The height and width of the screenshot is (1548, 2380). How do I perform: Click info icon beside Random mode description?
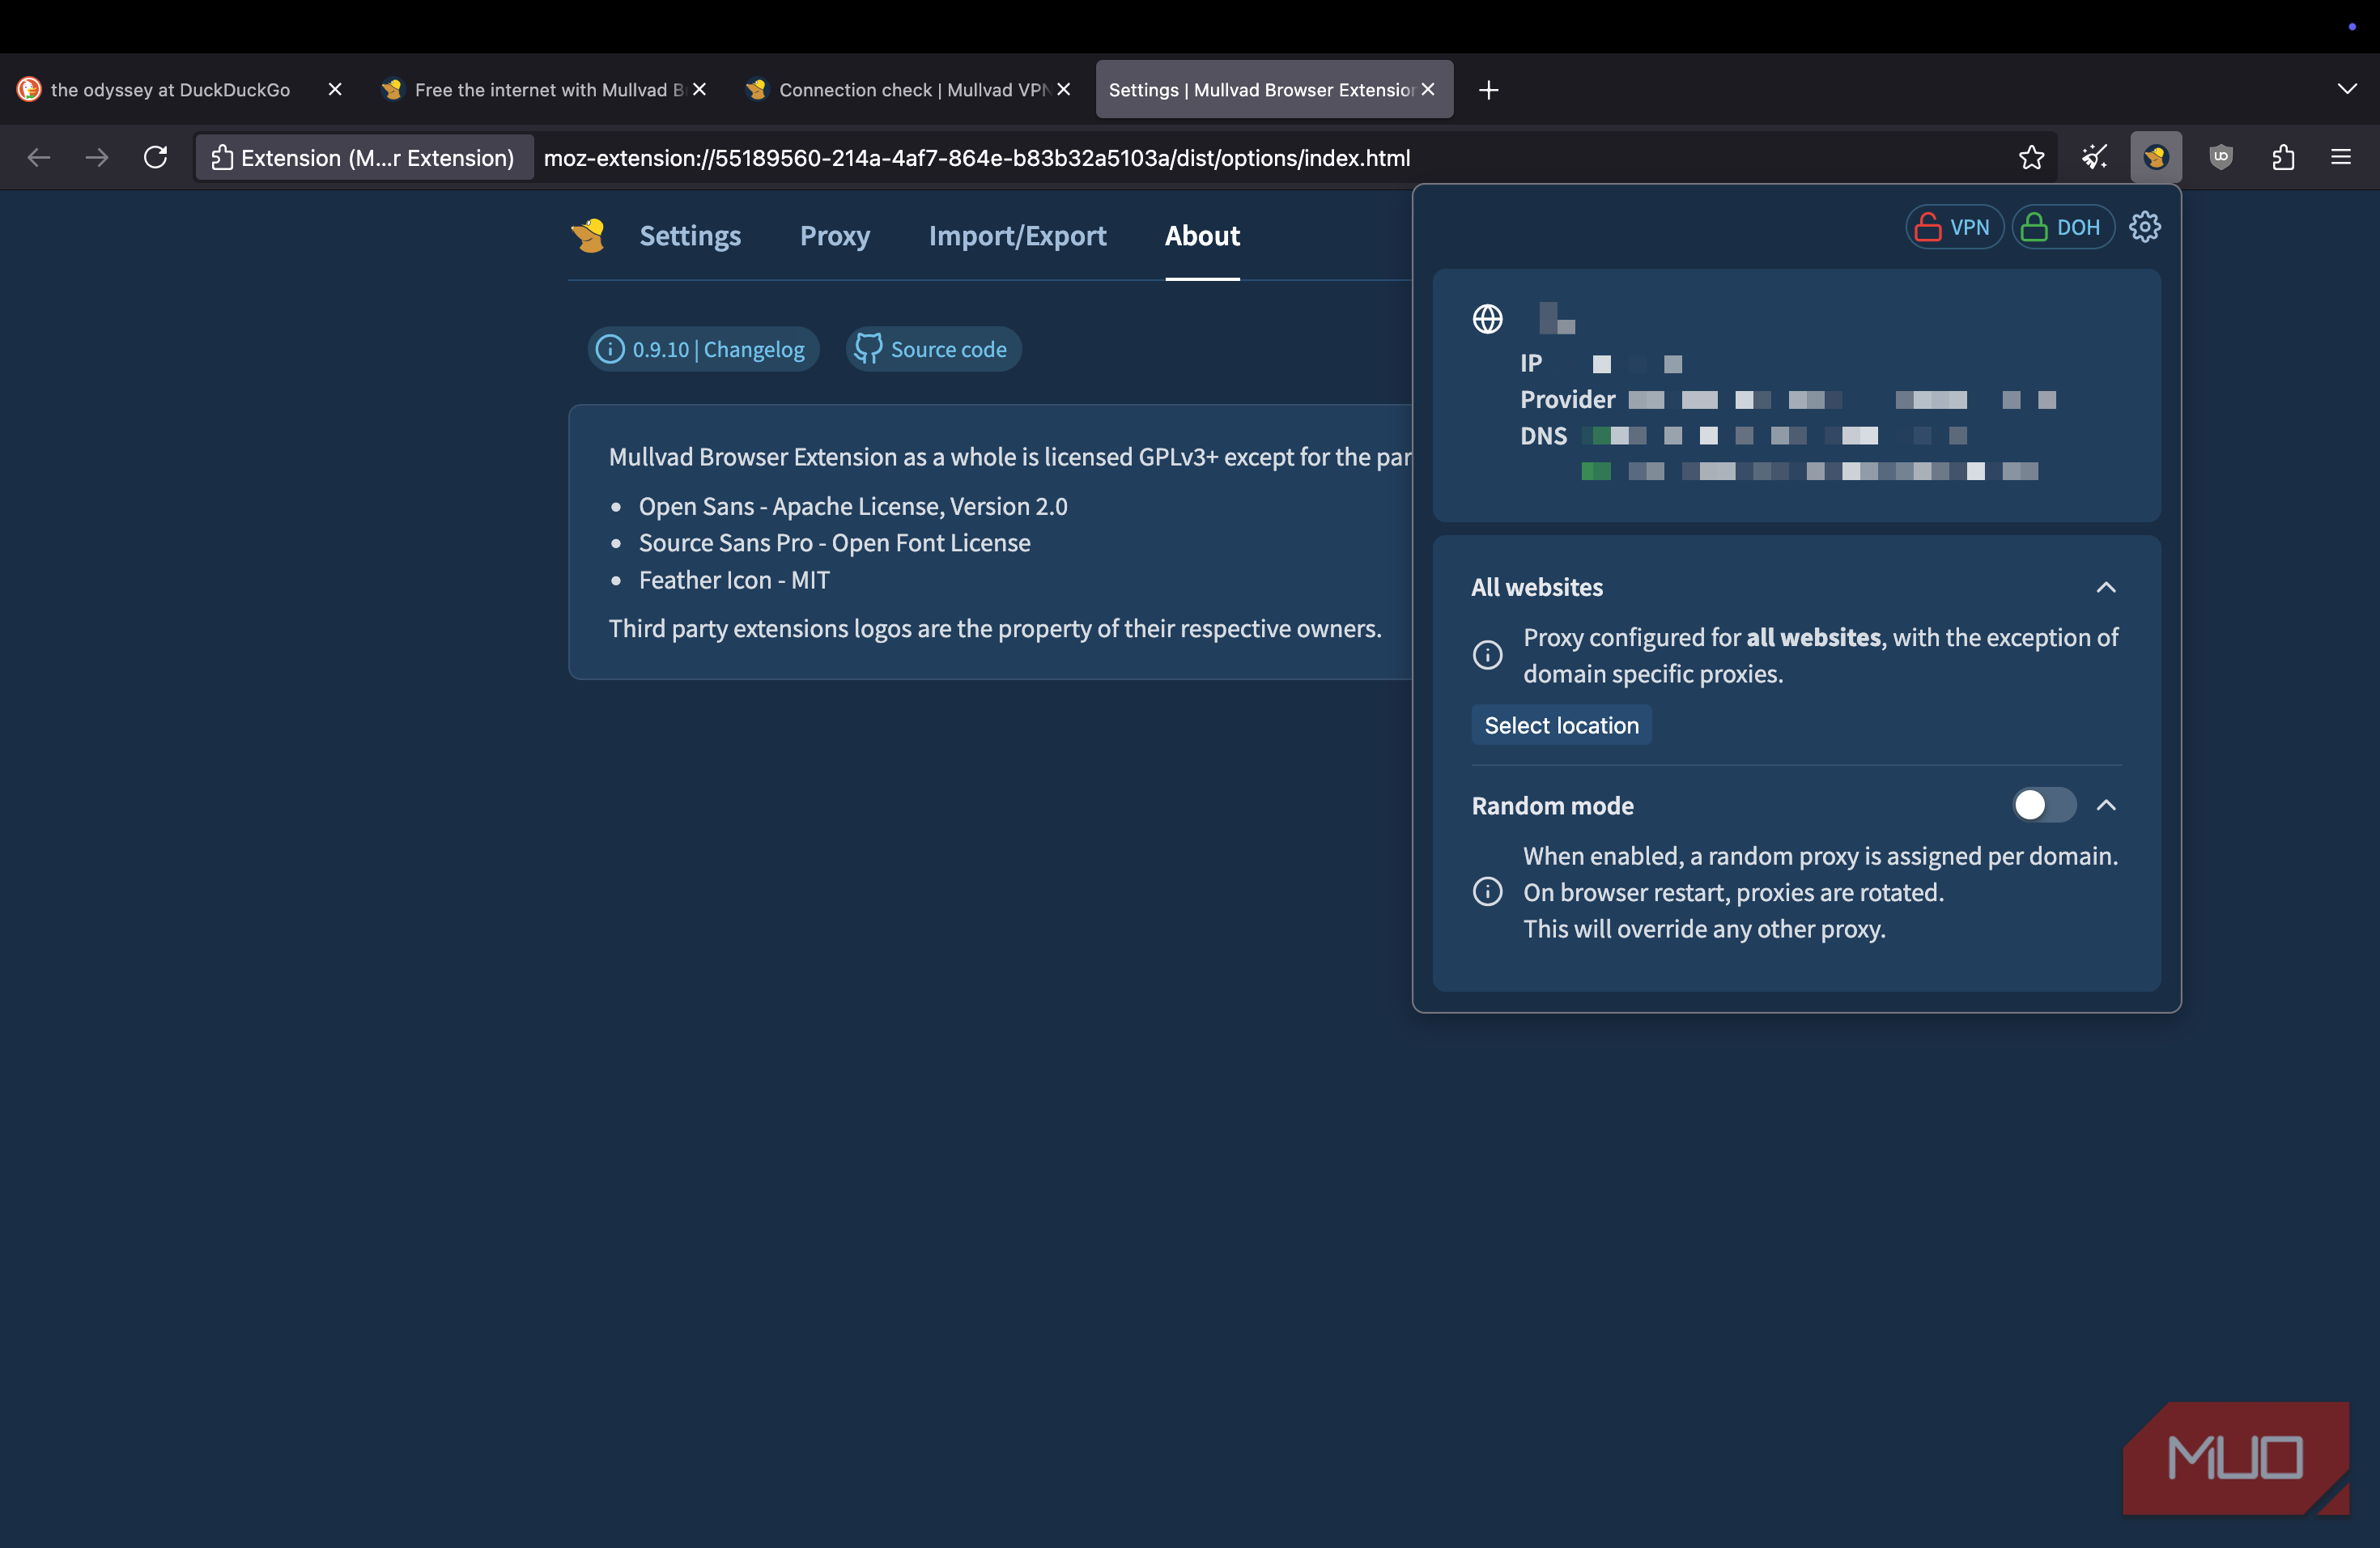[1487, 892]
